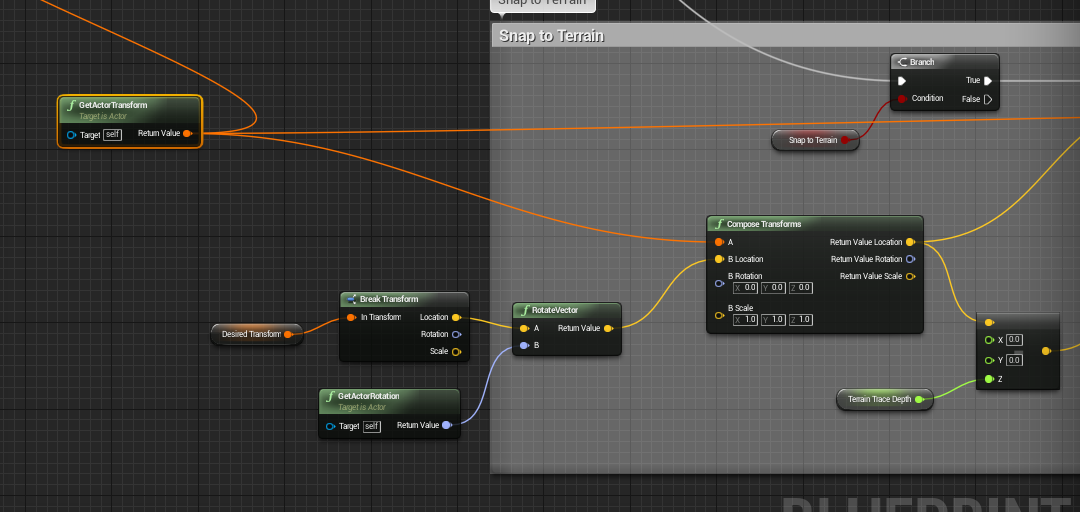Click Branch False execution output pin
1080x512 pixels.
click(988, 99)
